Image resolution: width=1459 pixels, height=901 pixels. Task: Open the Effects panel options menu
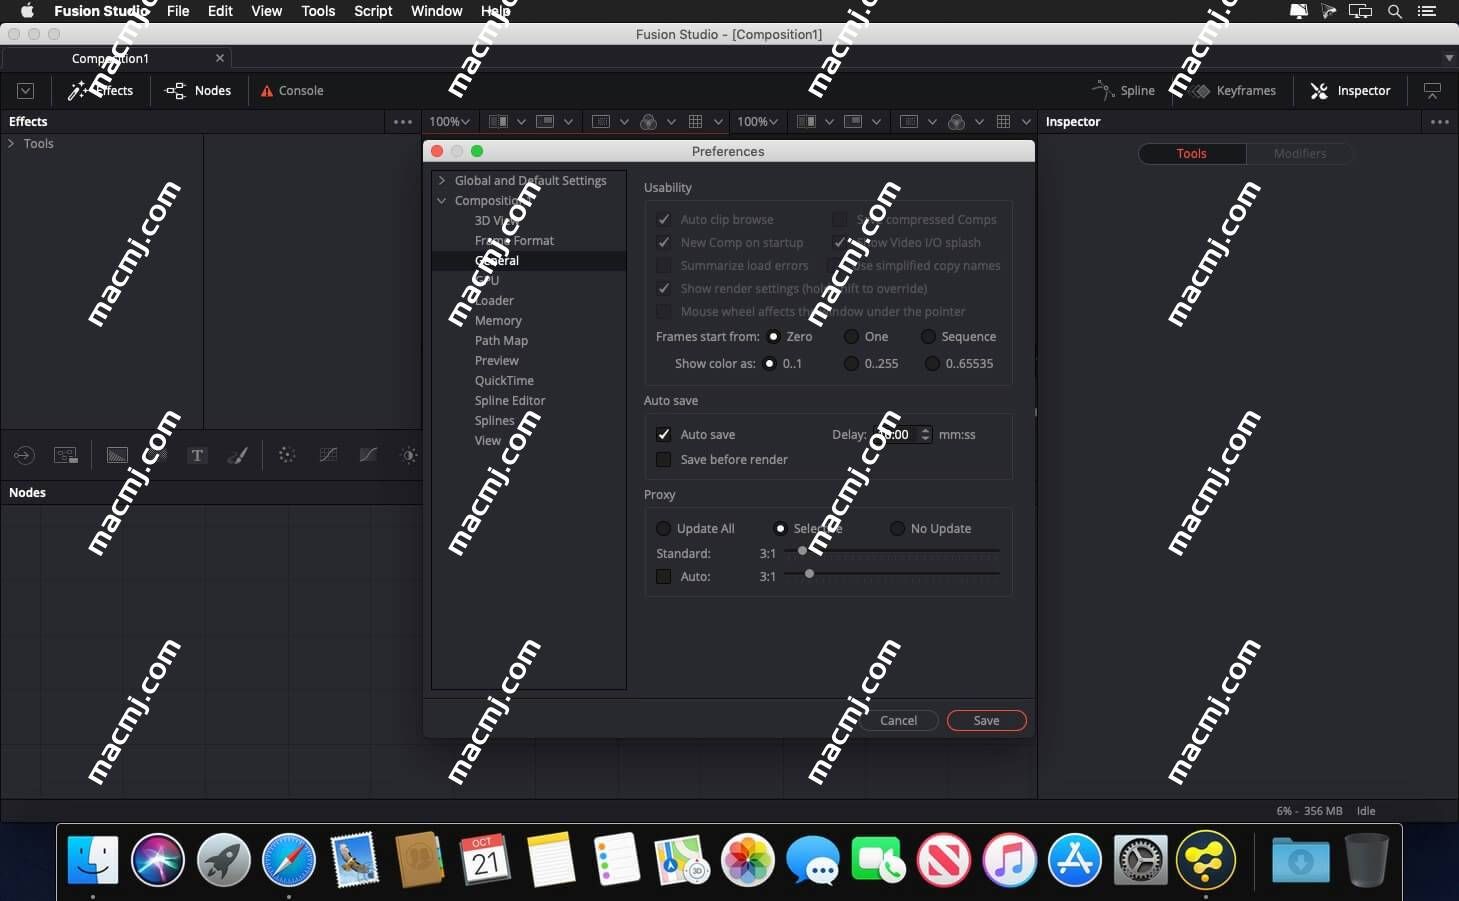click(x=403, y=122)
